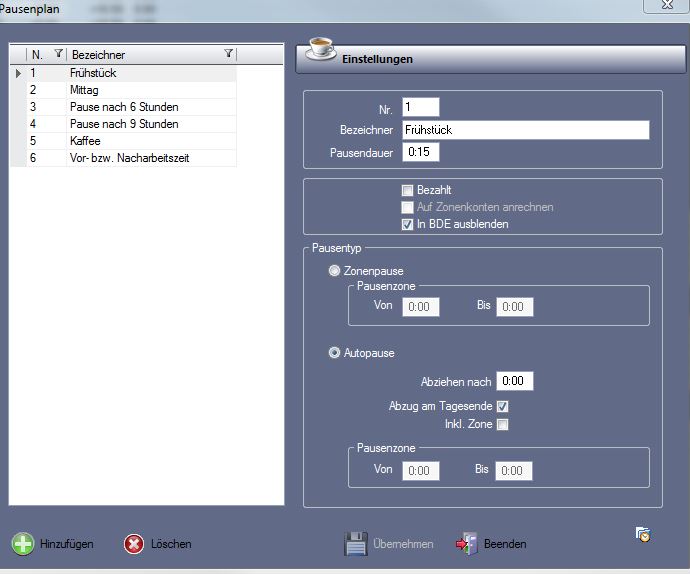Click the red Löschen delete icon
Screen dimensions: 690x574
tap(134, 543)
